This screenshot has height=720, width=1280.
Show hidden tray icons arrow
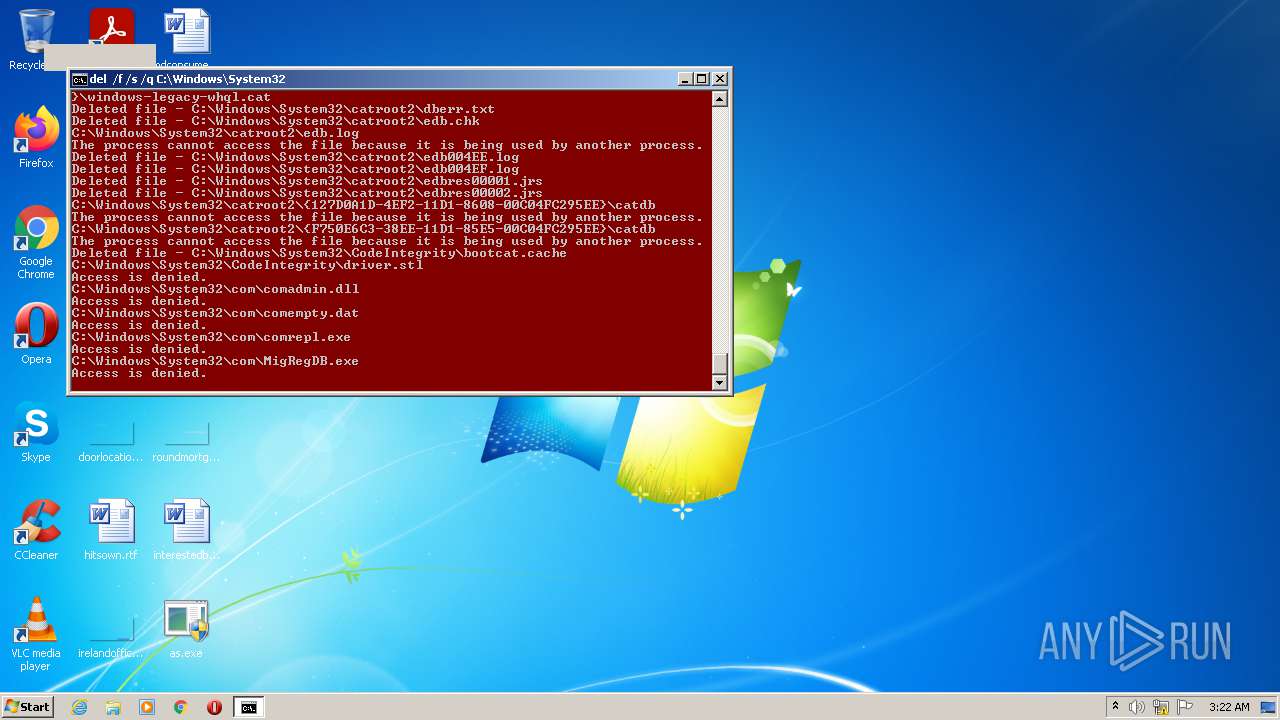pyautogui.click(x=1115, y=707)
